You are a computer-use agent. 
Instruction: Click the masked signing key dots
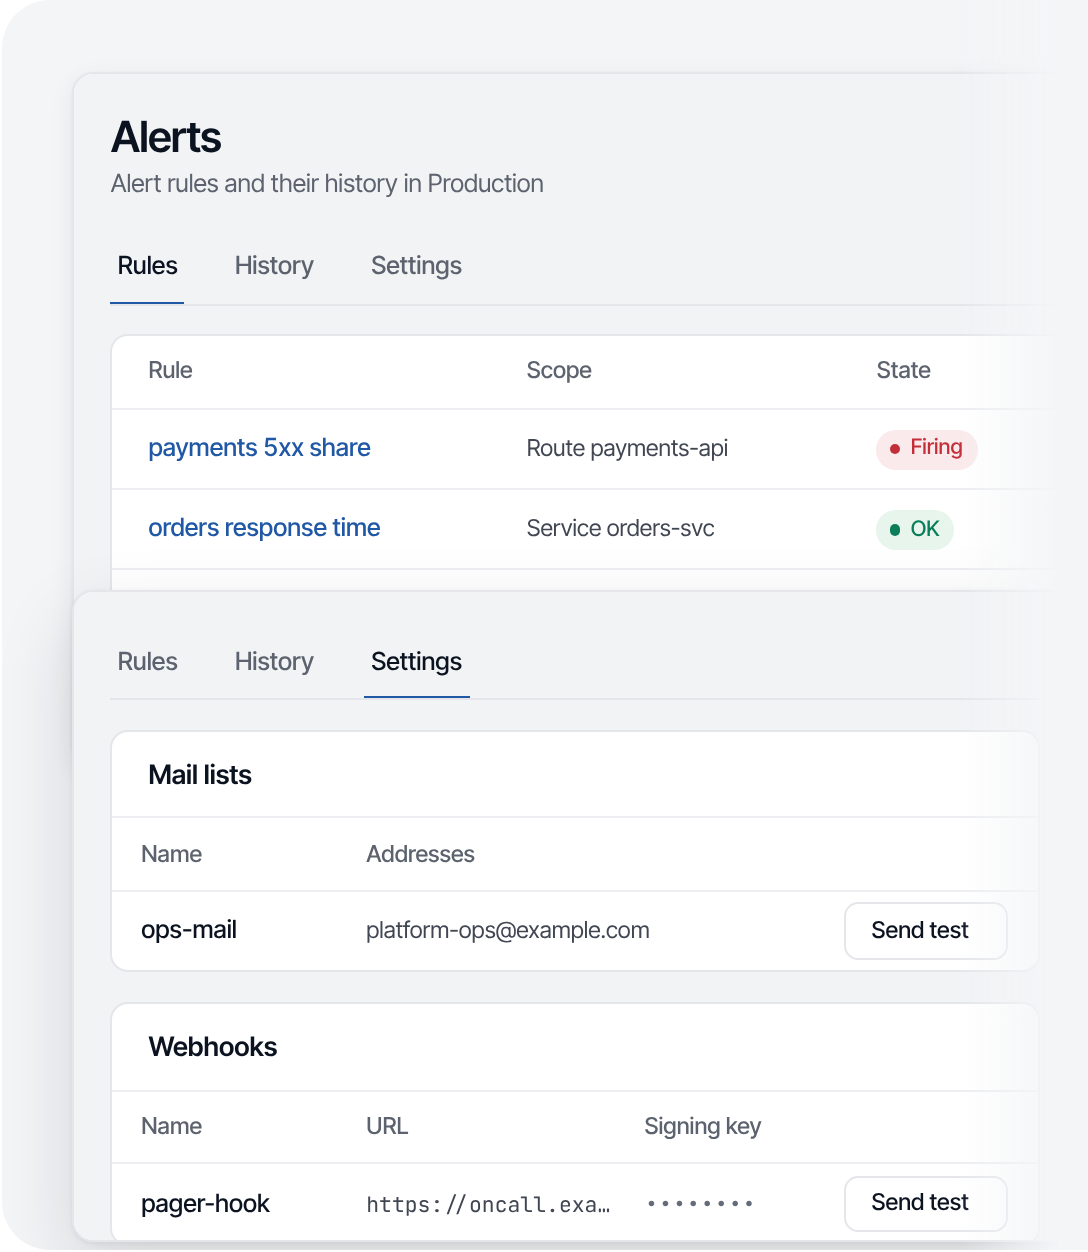(x=700, y=1204)
